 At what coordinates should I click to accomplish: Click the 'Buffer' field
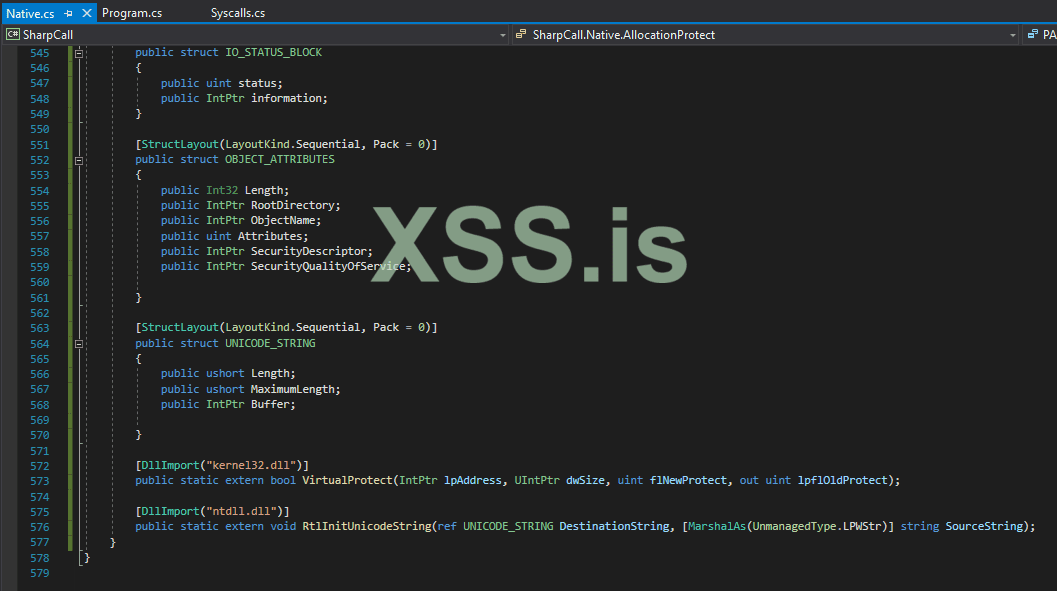click(x=270, y=404)
